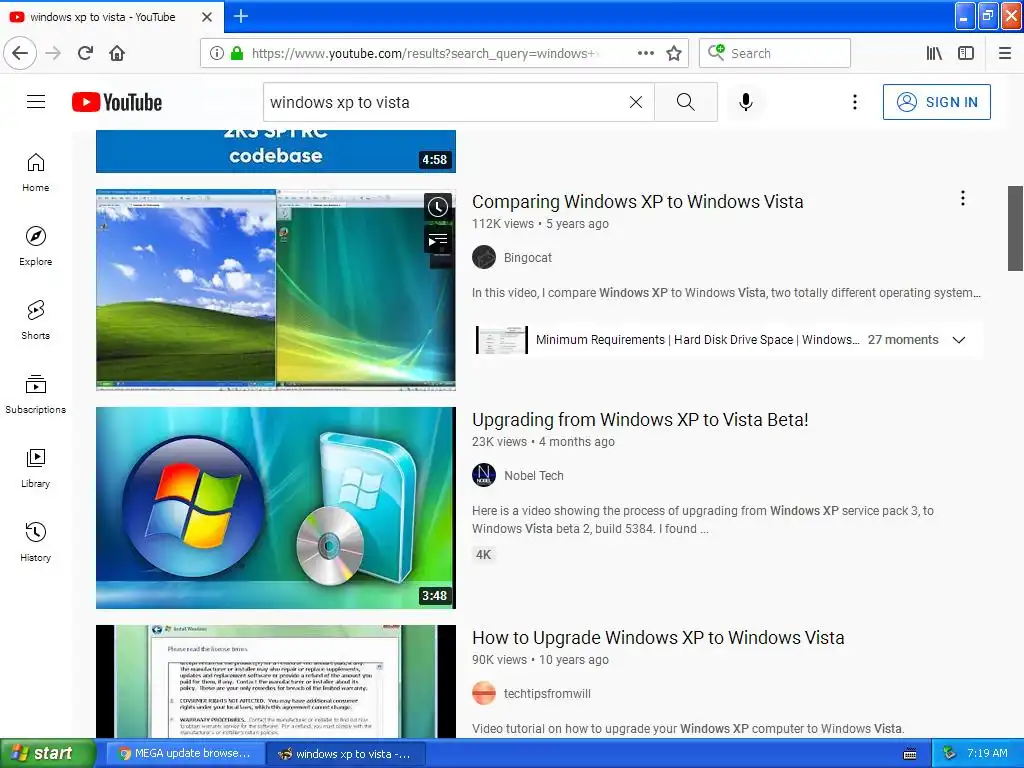Open Shorts in YouTube sidebar
1024x768 pixels.
pos(36,320)
